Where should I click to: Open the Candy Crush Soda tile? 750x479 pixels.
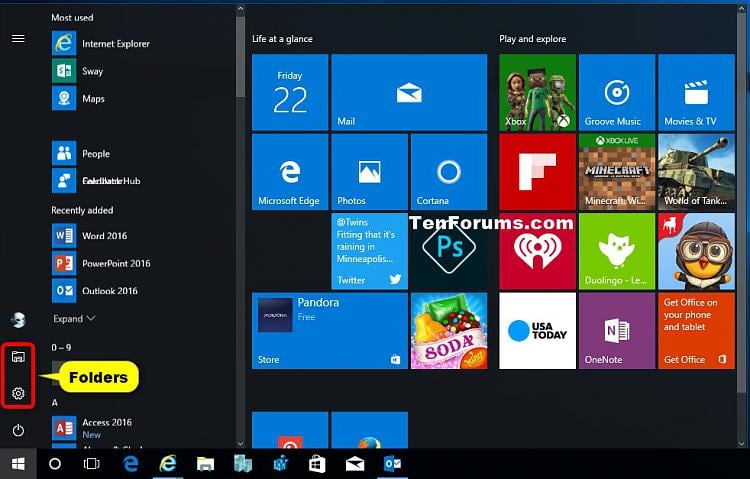pyautogui.click(x=449, y=331)
